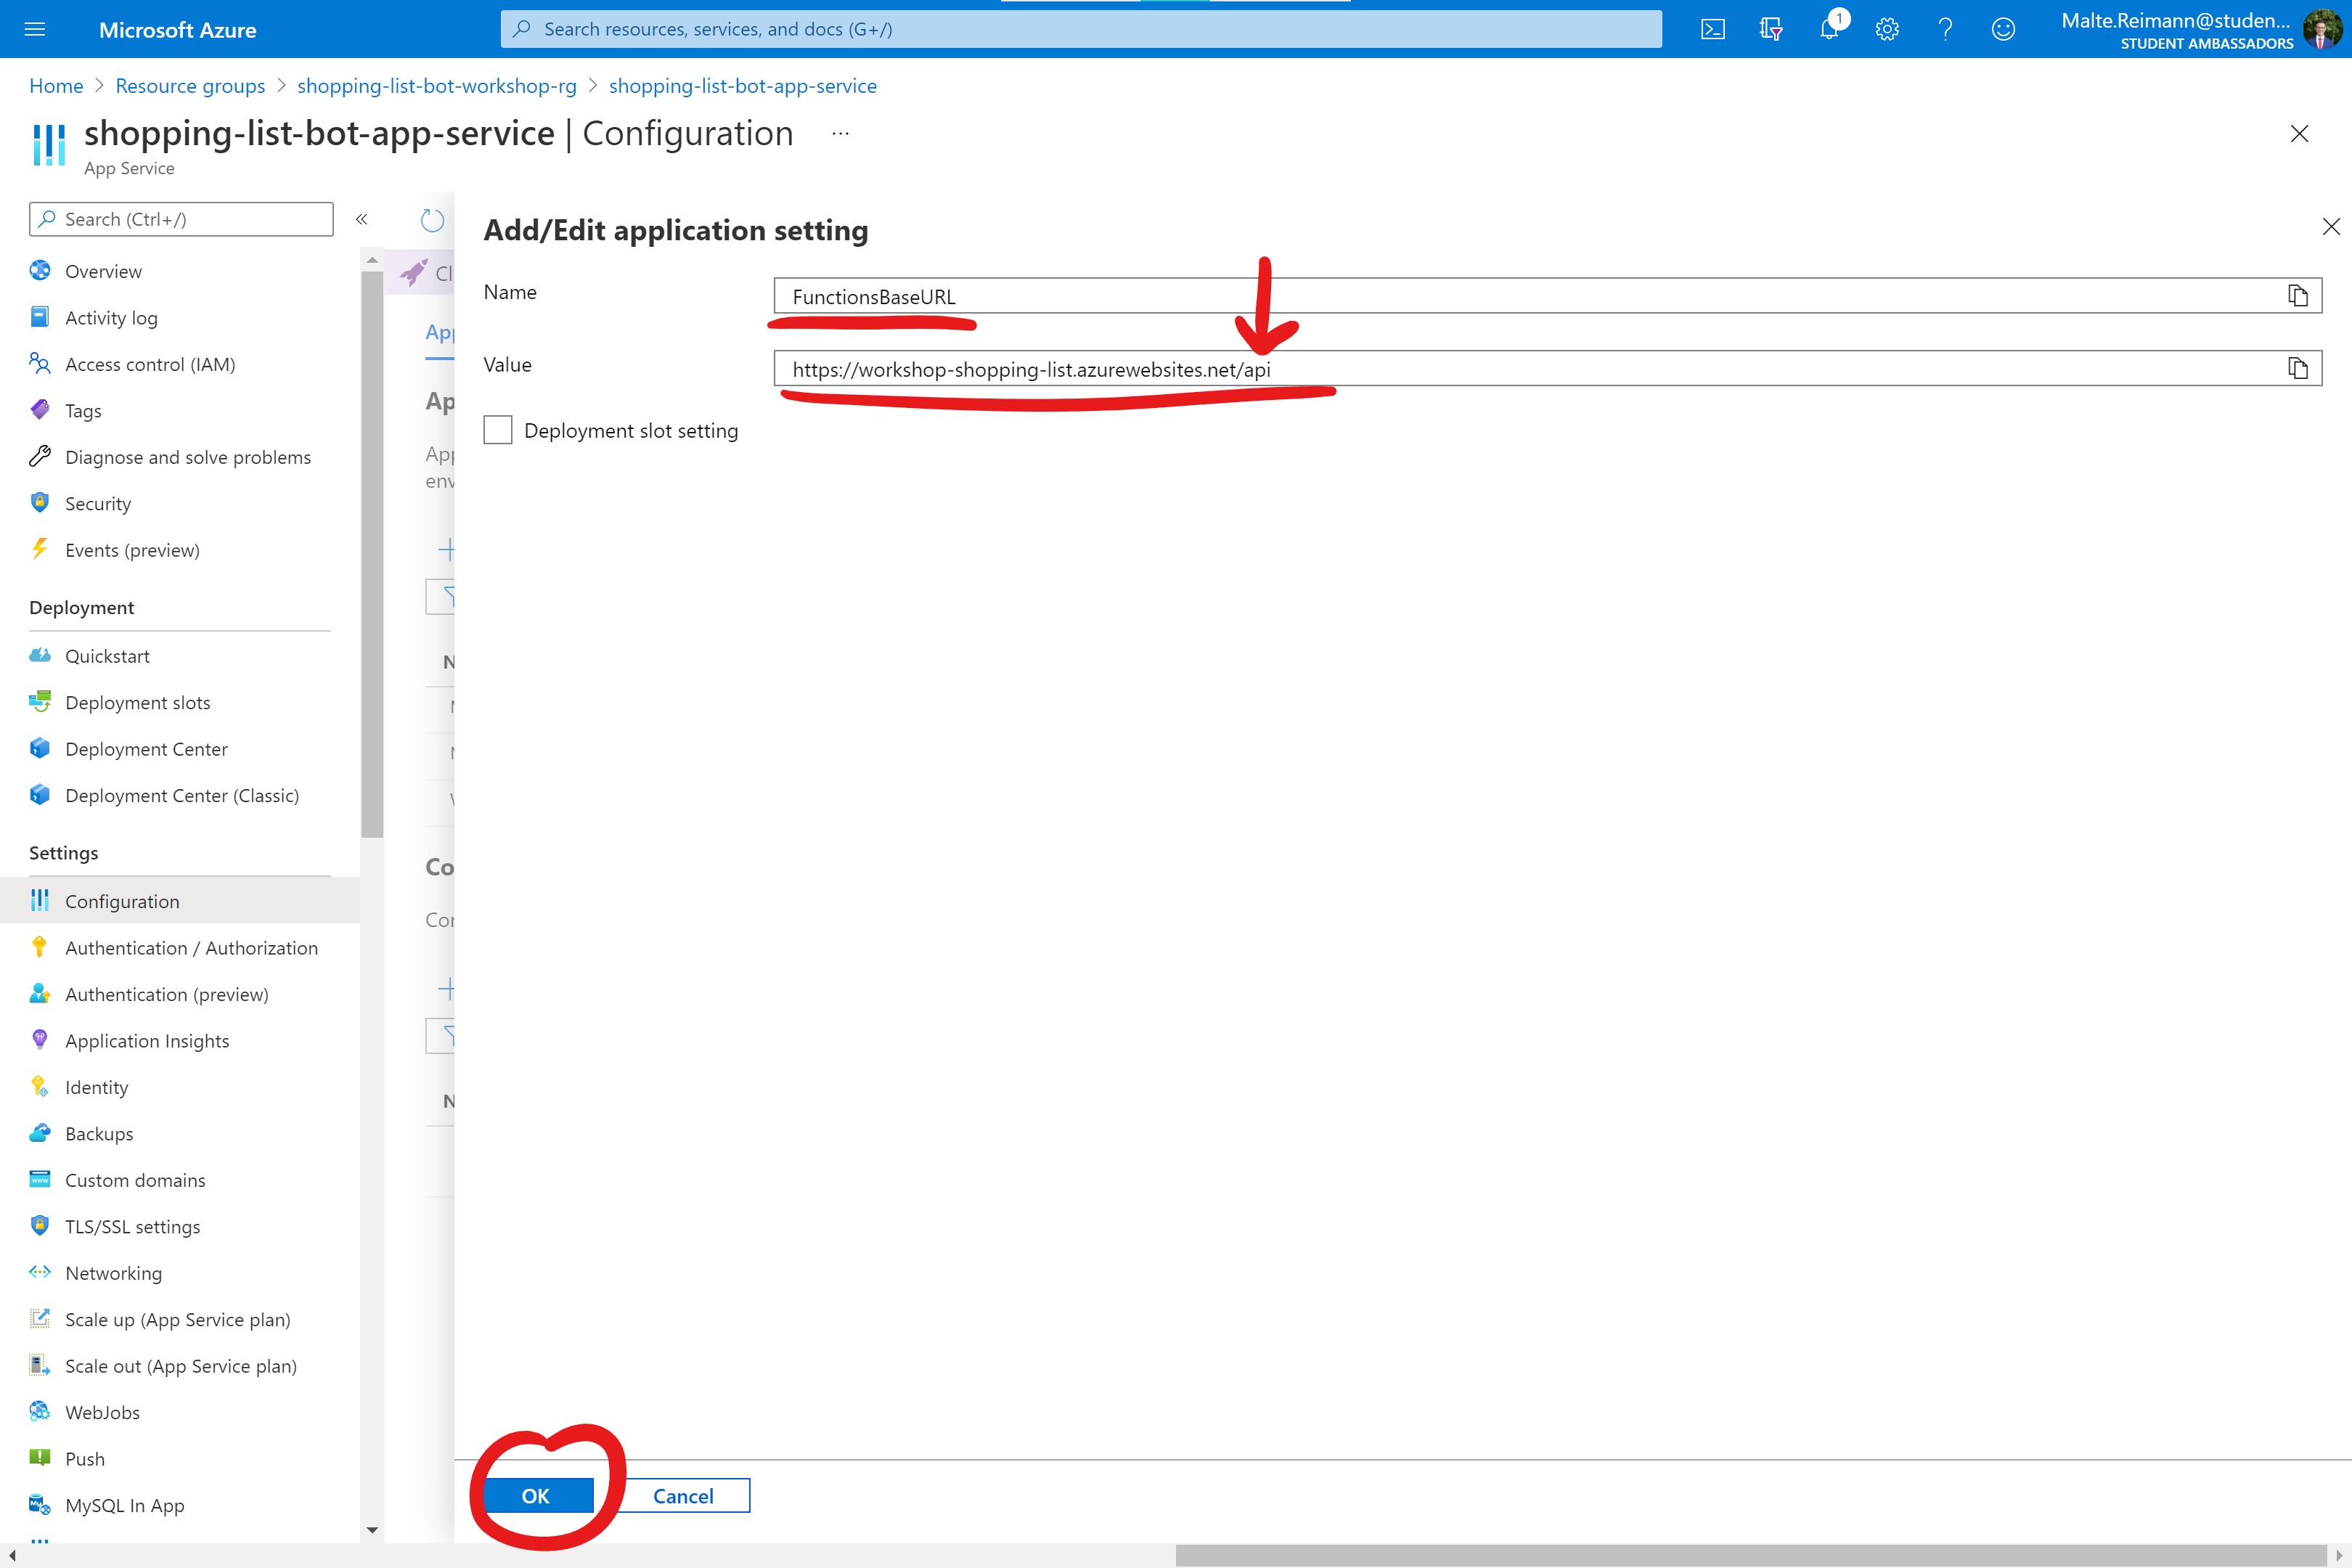
Task: Click the bottom horizontal scrollbar
Action: point(1750,1555)
